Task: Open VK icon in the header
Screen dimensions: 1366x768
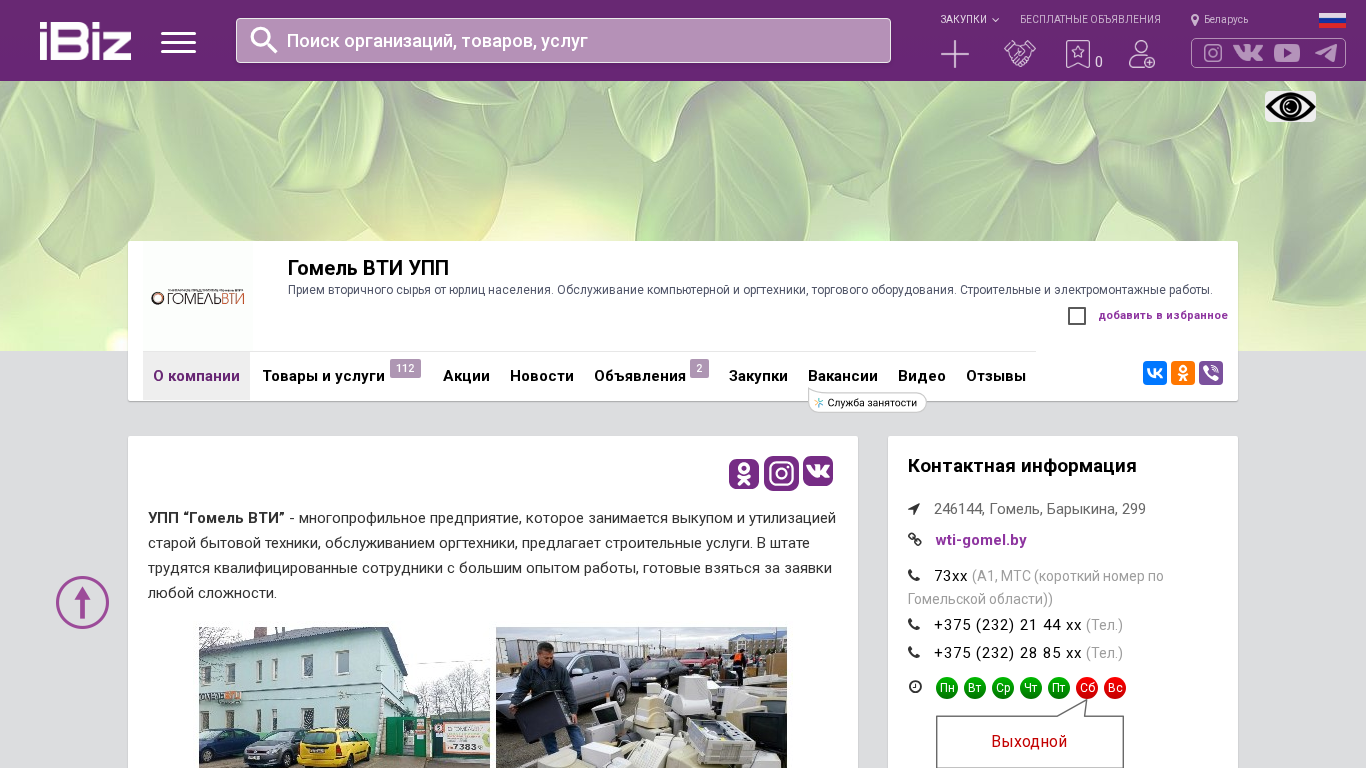Action: coord(1248,53)
